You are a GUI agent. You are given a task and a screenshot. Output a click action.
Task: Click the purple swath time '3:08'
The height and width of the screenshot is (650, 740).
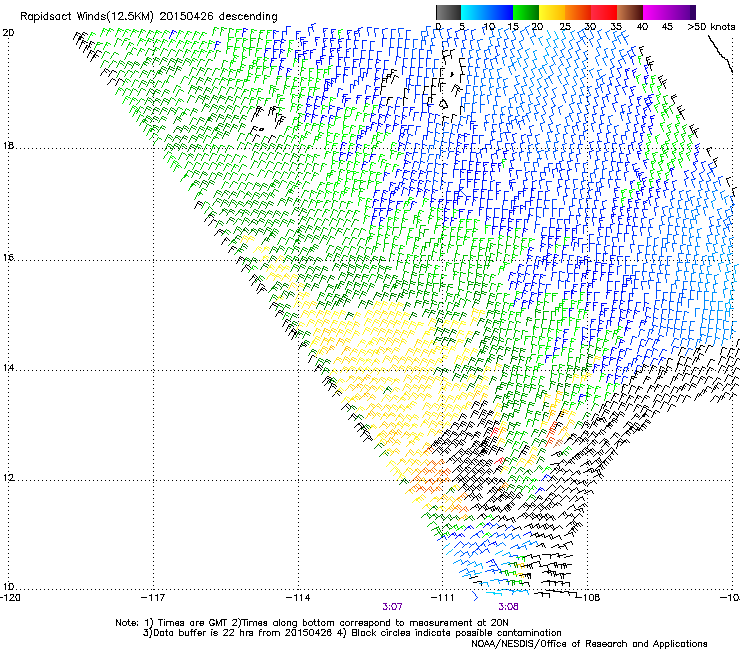[508, 607]
